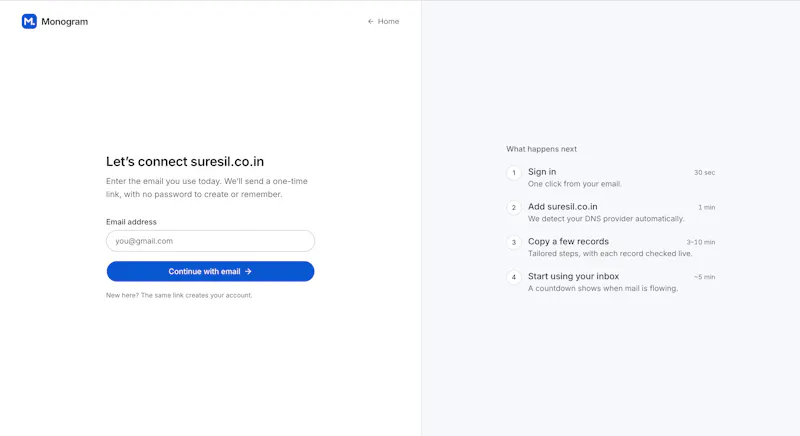Screen dimensions: 800x436
Task: Select the 'Sign in' step title
Action: click(542, 172)
